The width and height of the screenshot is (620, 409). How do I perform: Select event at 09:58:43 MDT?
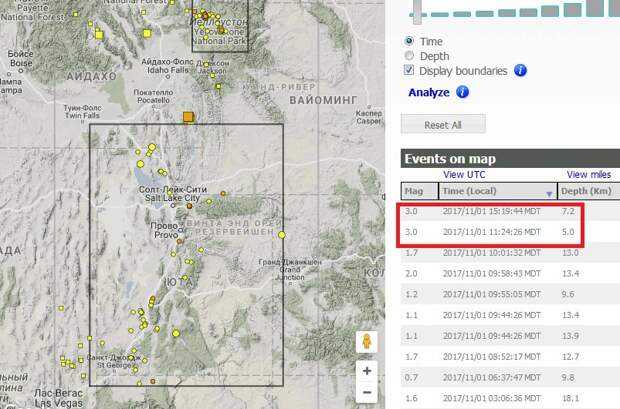click(510, 273)
